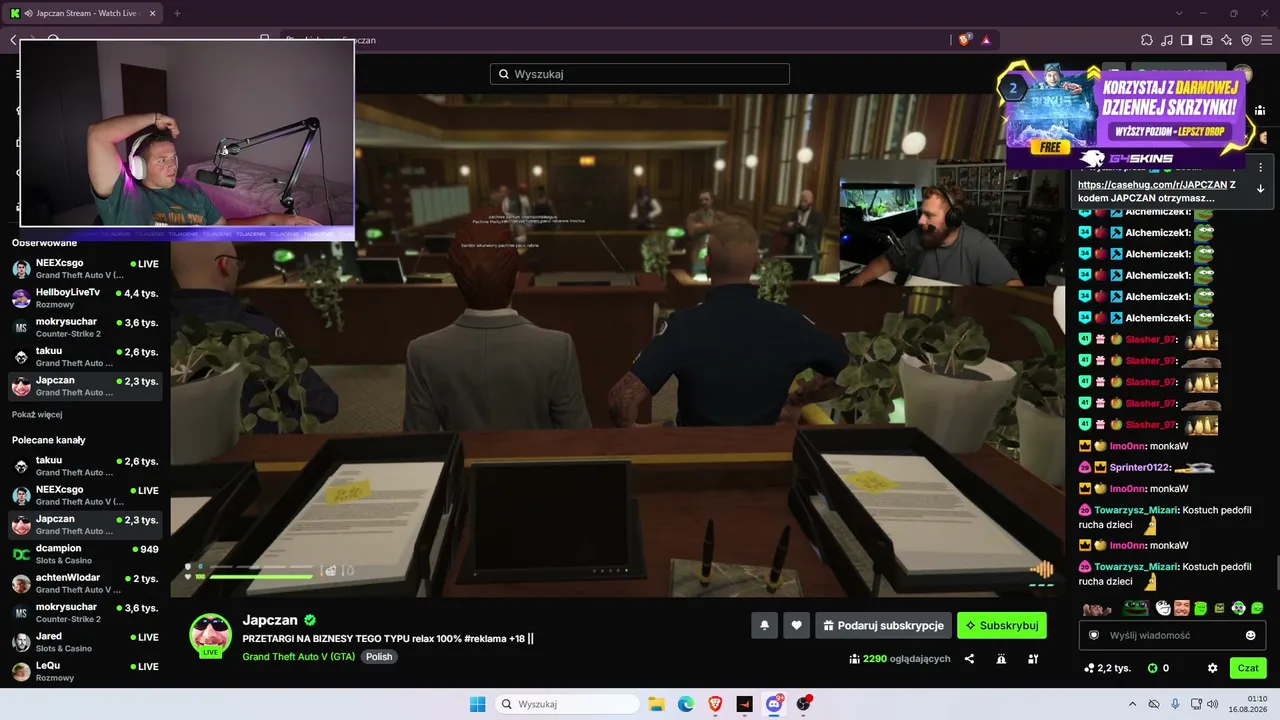Click Wyślij wiadomość chat input field
This screenshot has width=1280, height=720.
1172,635
